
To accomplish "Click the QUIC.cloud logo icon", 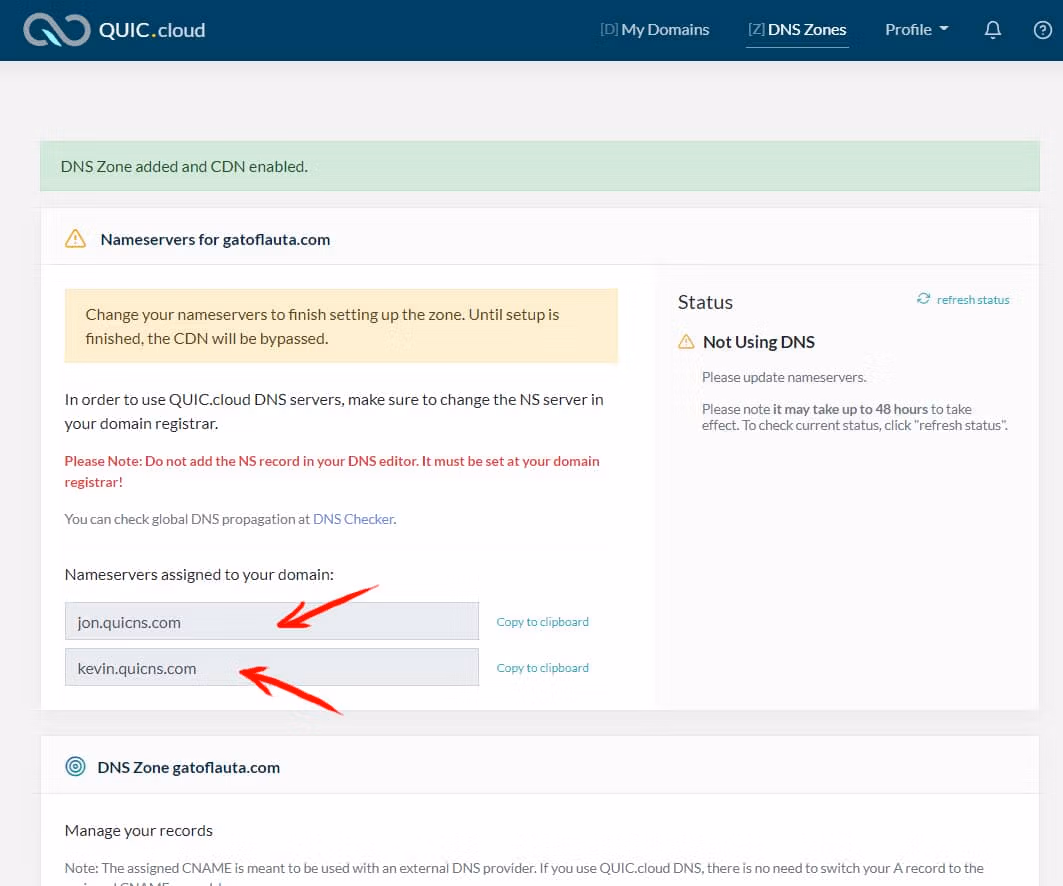I will coord(56,30).
